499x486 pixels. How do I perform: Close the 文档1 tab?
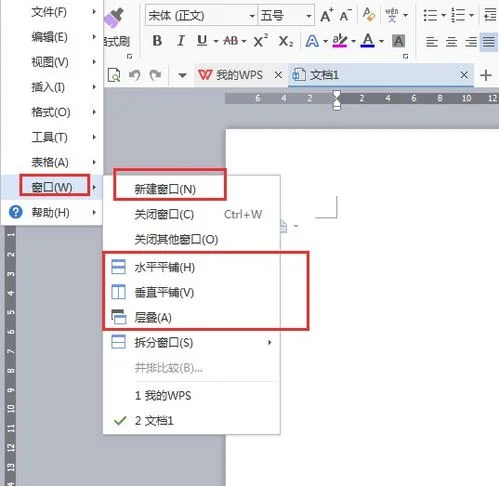click(x=464, y=75)
